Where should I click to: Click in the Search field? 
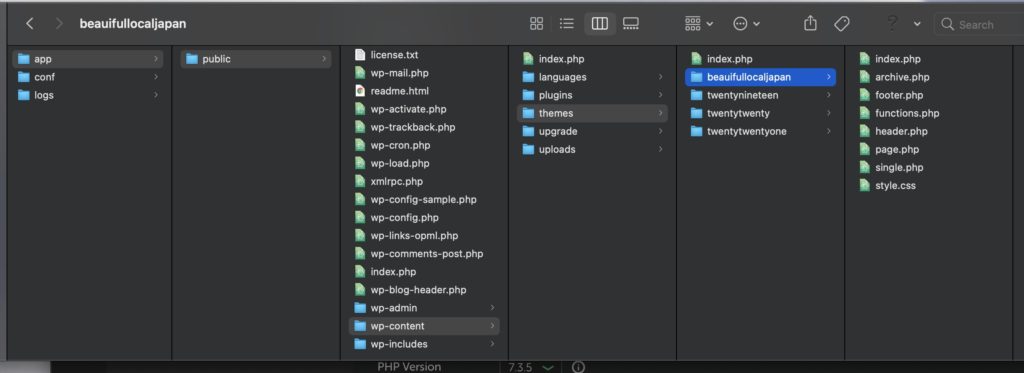tap(979, 25)
